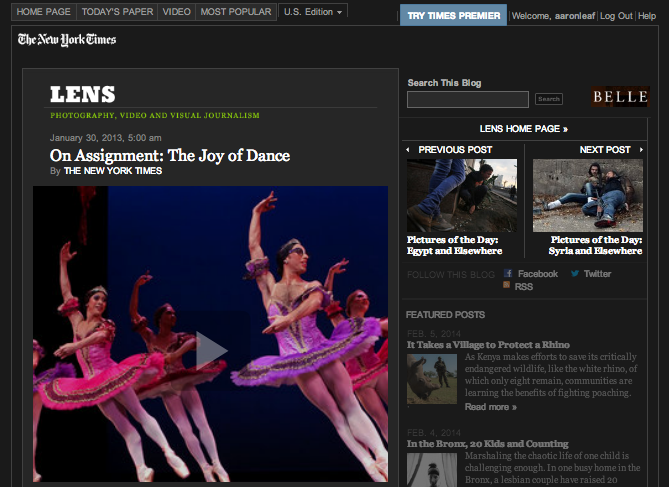
Task: Open the Help link
Action: [x=647, y=16]
